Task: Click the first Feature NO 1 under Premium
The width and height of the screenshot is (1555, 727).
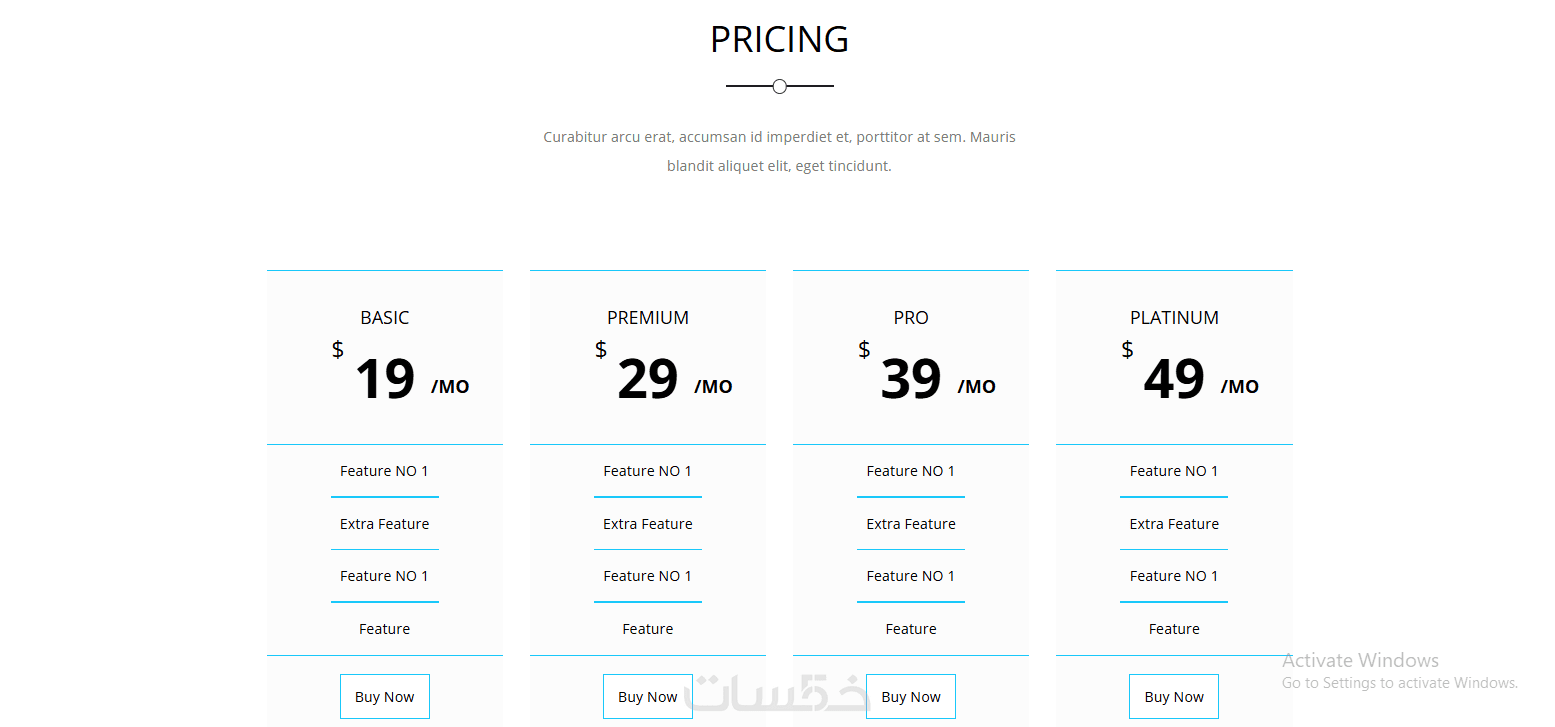Action: click(648, 471)
